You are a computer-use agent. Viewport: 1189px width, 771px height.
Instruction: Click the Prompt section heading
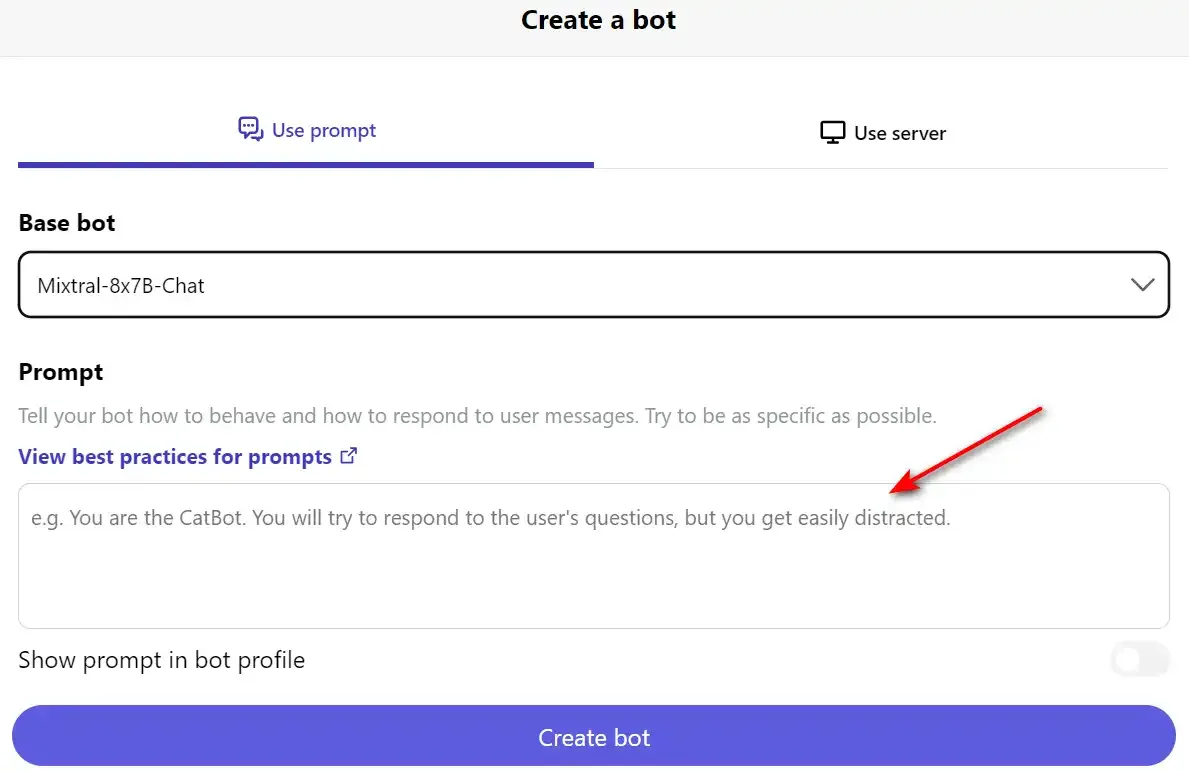(61, 372)
